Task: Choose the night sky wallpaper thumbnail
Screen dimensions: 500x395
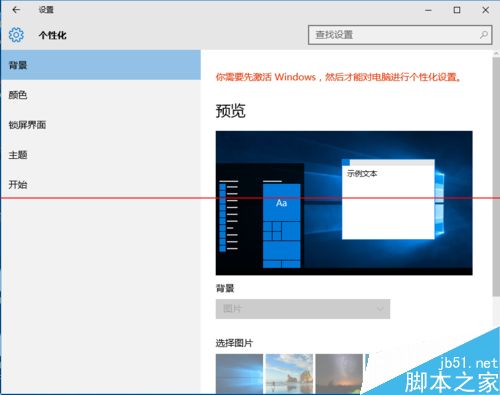Action: pyautogui.click(x=339, y=374)
